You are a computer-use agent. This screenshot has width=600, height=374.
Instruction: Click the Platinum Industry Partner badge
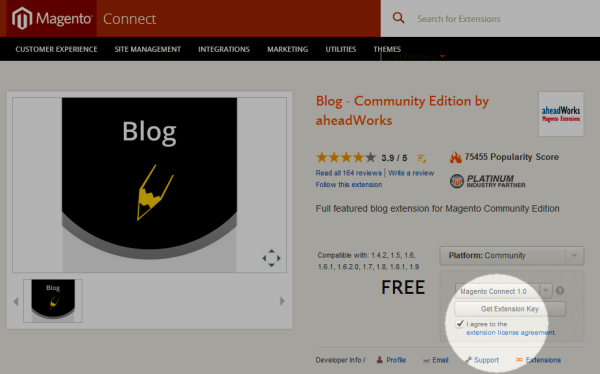488,181
